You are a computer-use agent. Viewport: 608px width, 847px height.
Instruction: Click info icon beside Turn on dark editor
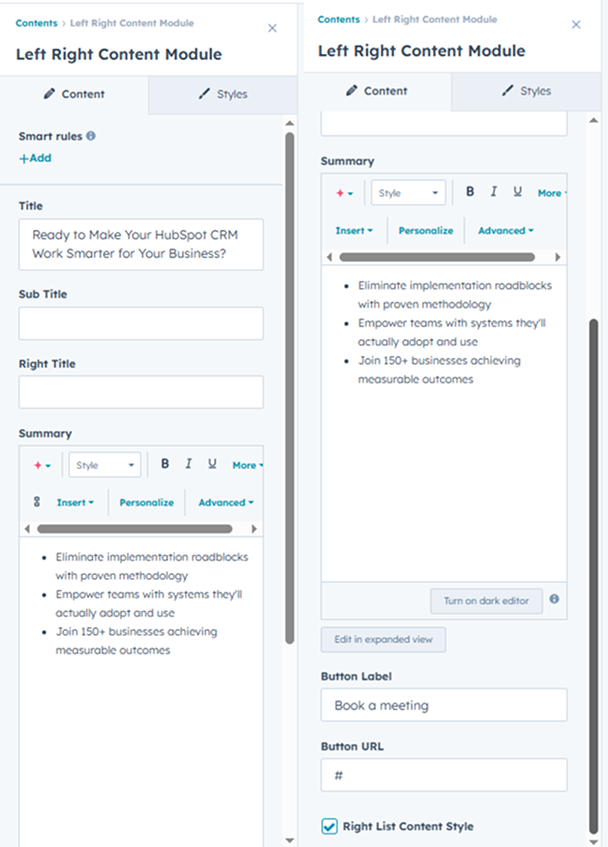tap(554, 599)
